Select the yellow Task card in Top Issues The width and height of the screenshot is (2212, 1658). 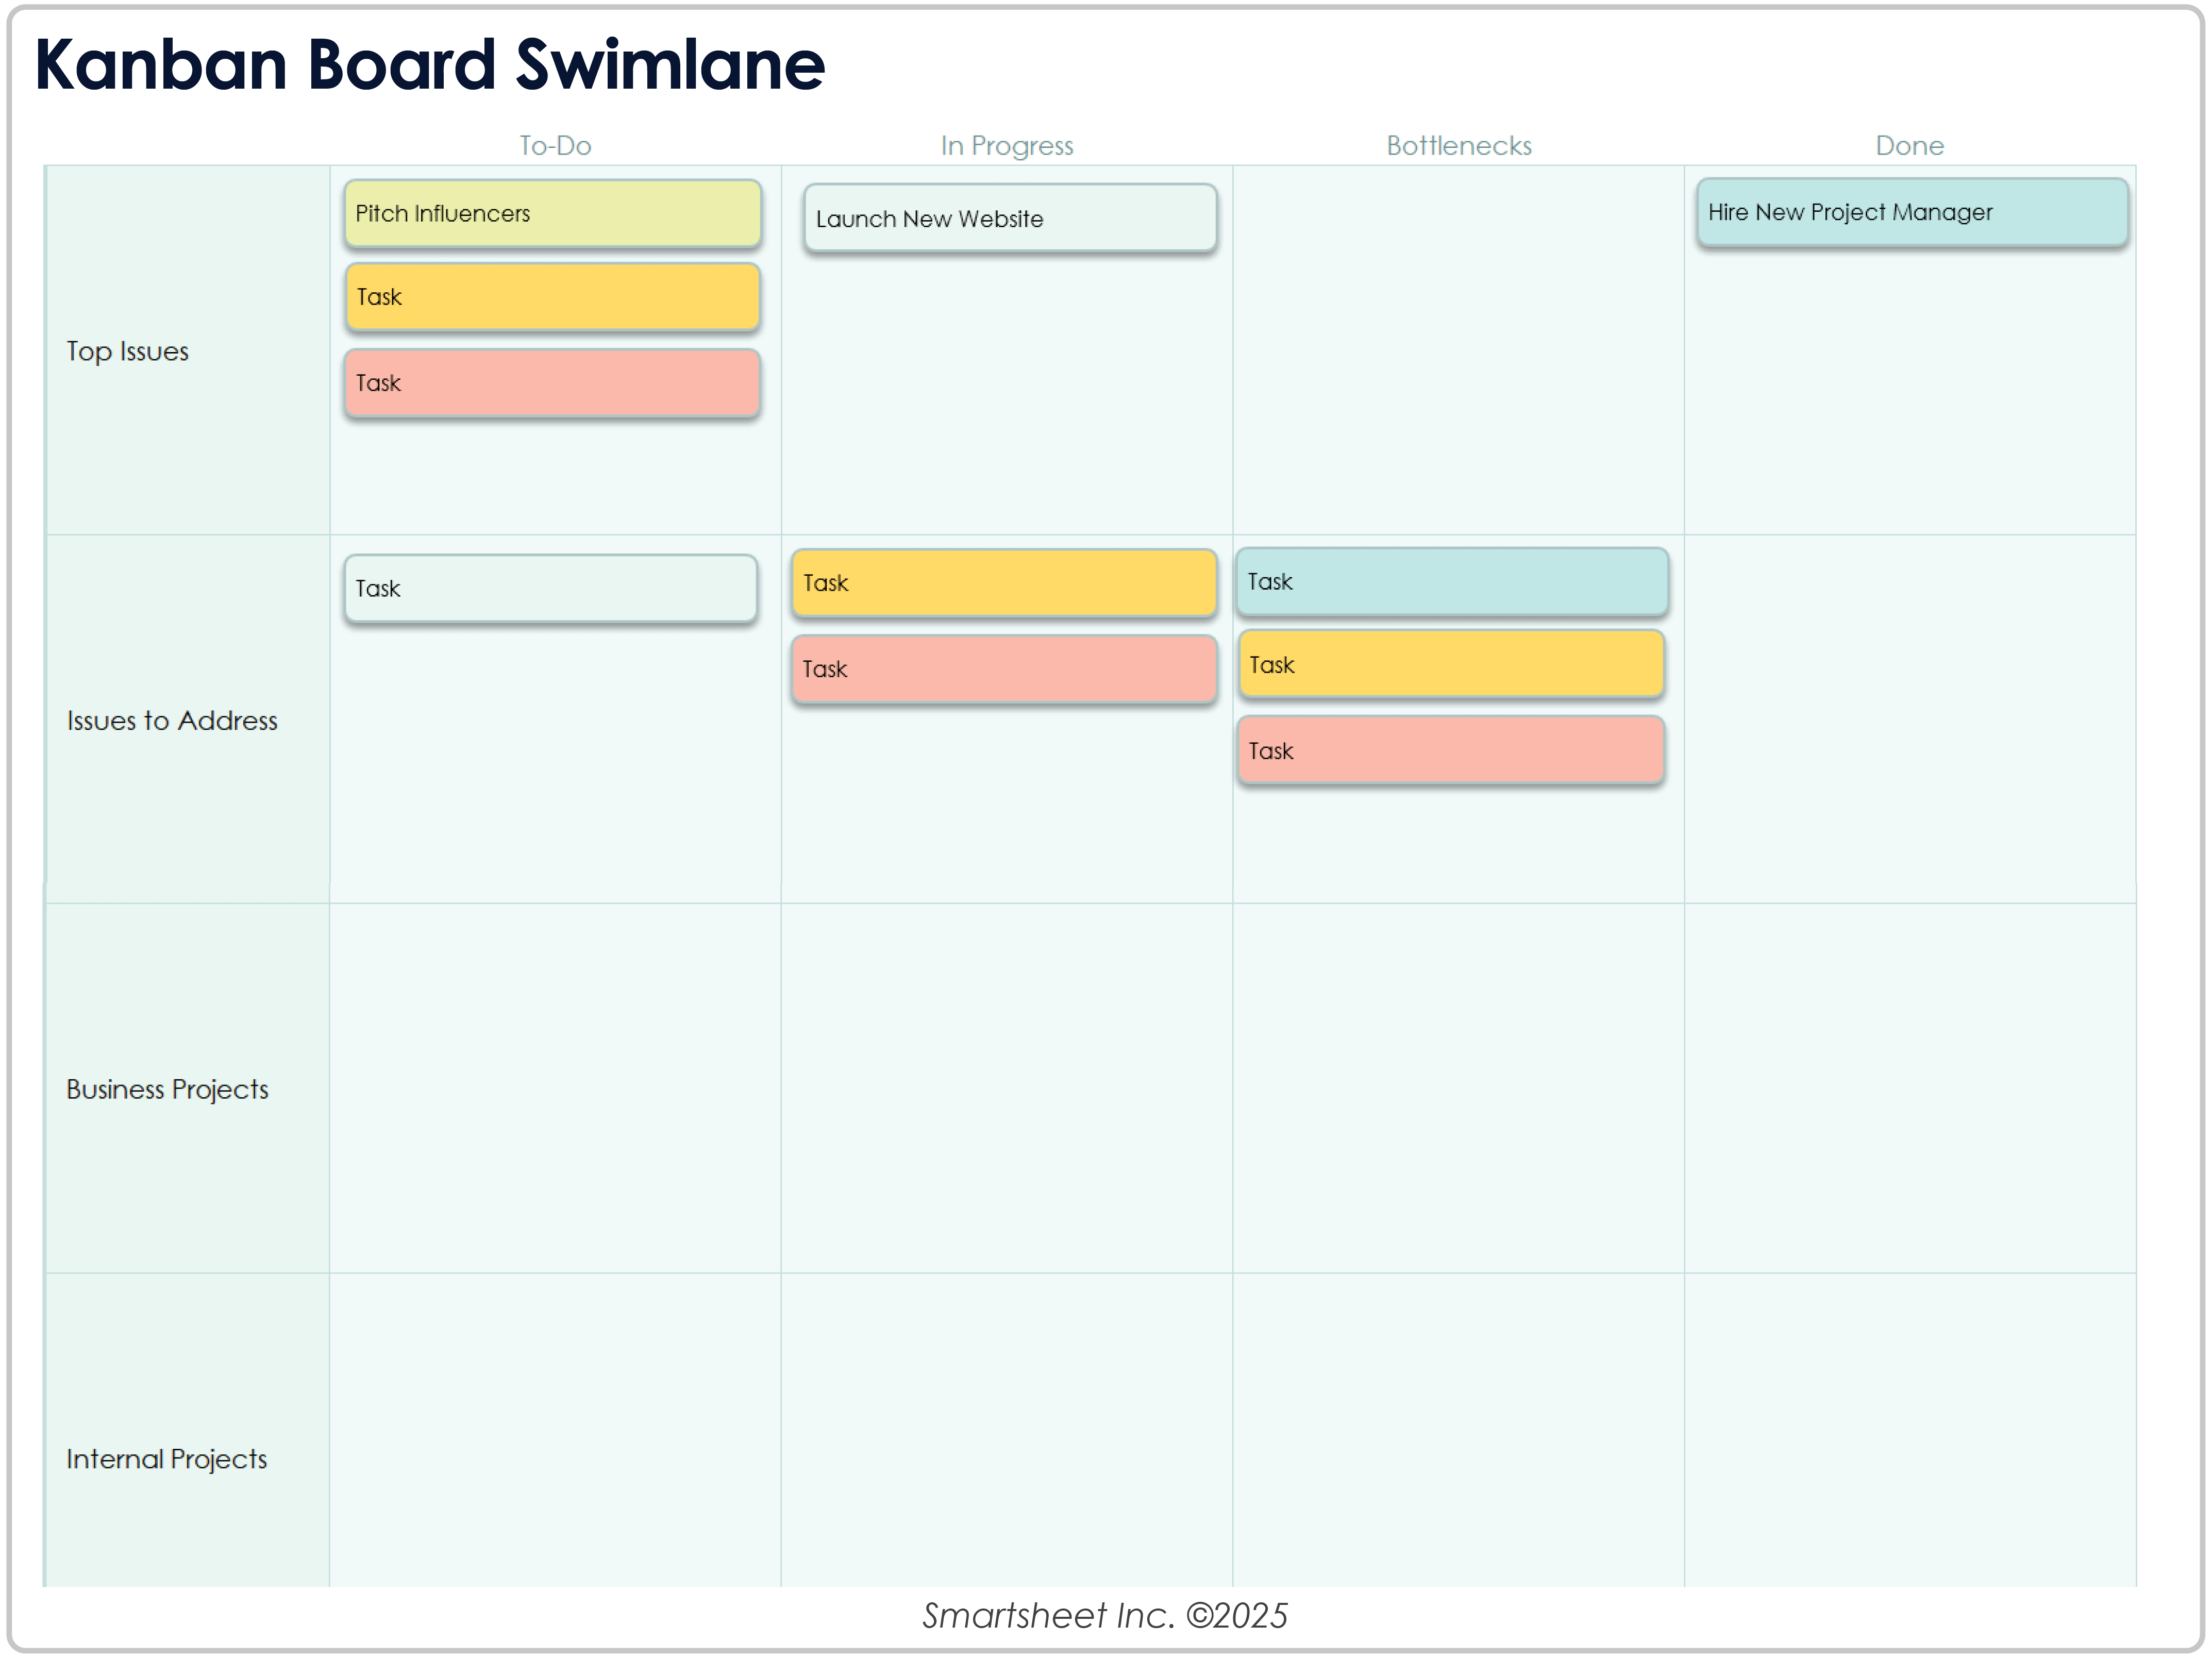pyautogui.click(x=552, y=297)
